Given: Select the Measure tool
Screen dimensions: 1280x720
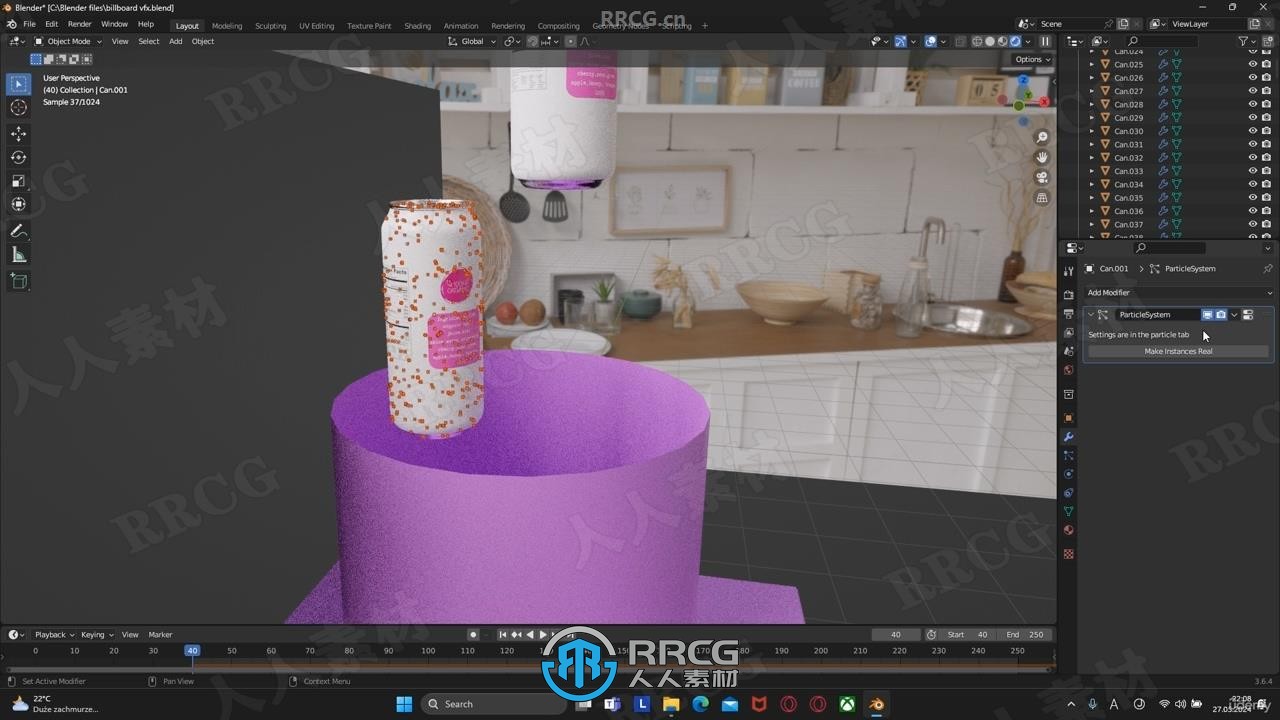Looking at the screenshot, I should pyautogui.click(x=18, y=255).
